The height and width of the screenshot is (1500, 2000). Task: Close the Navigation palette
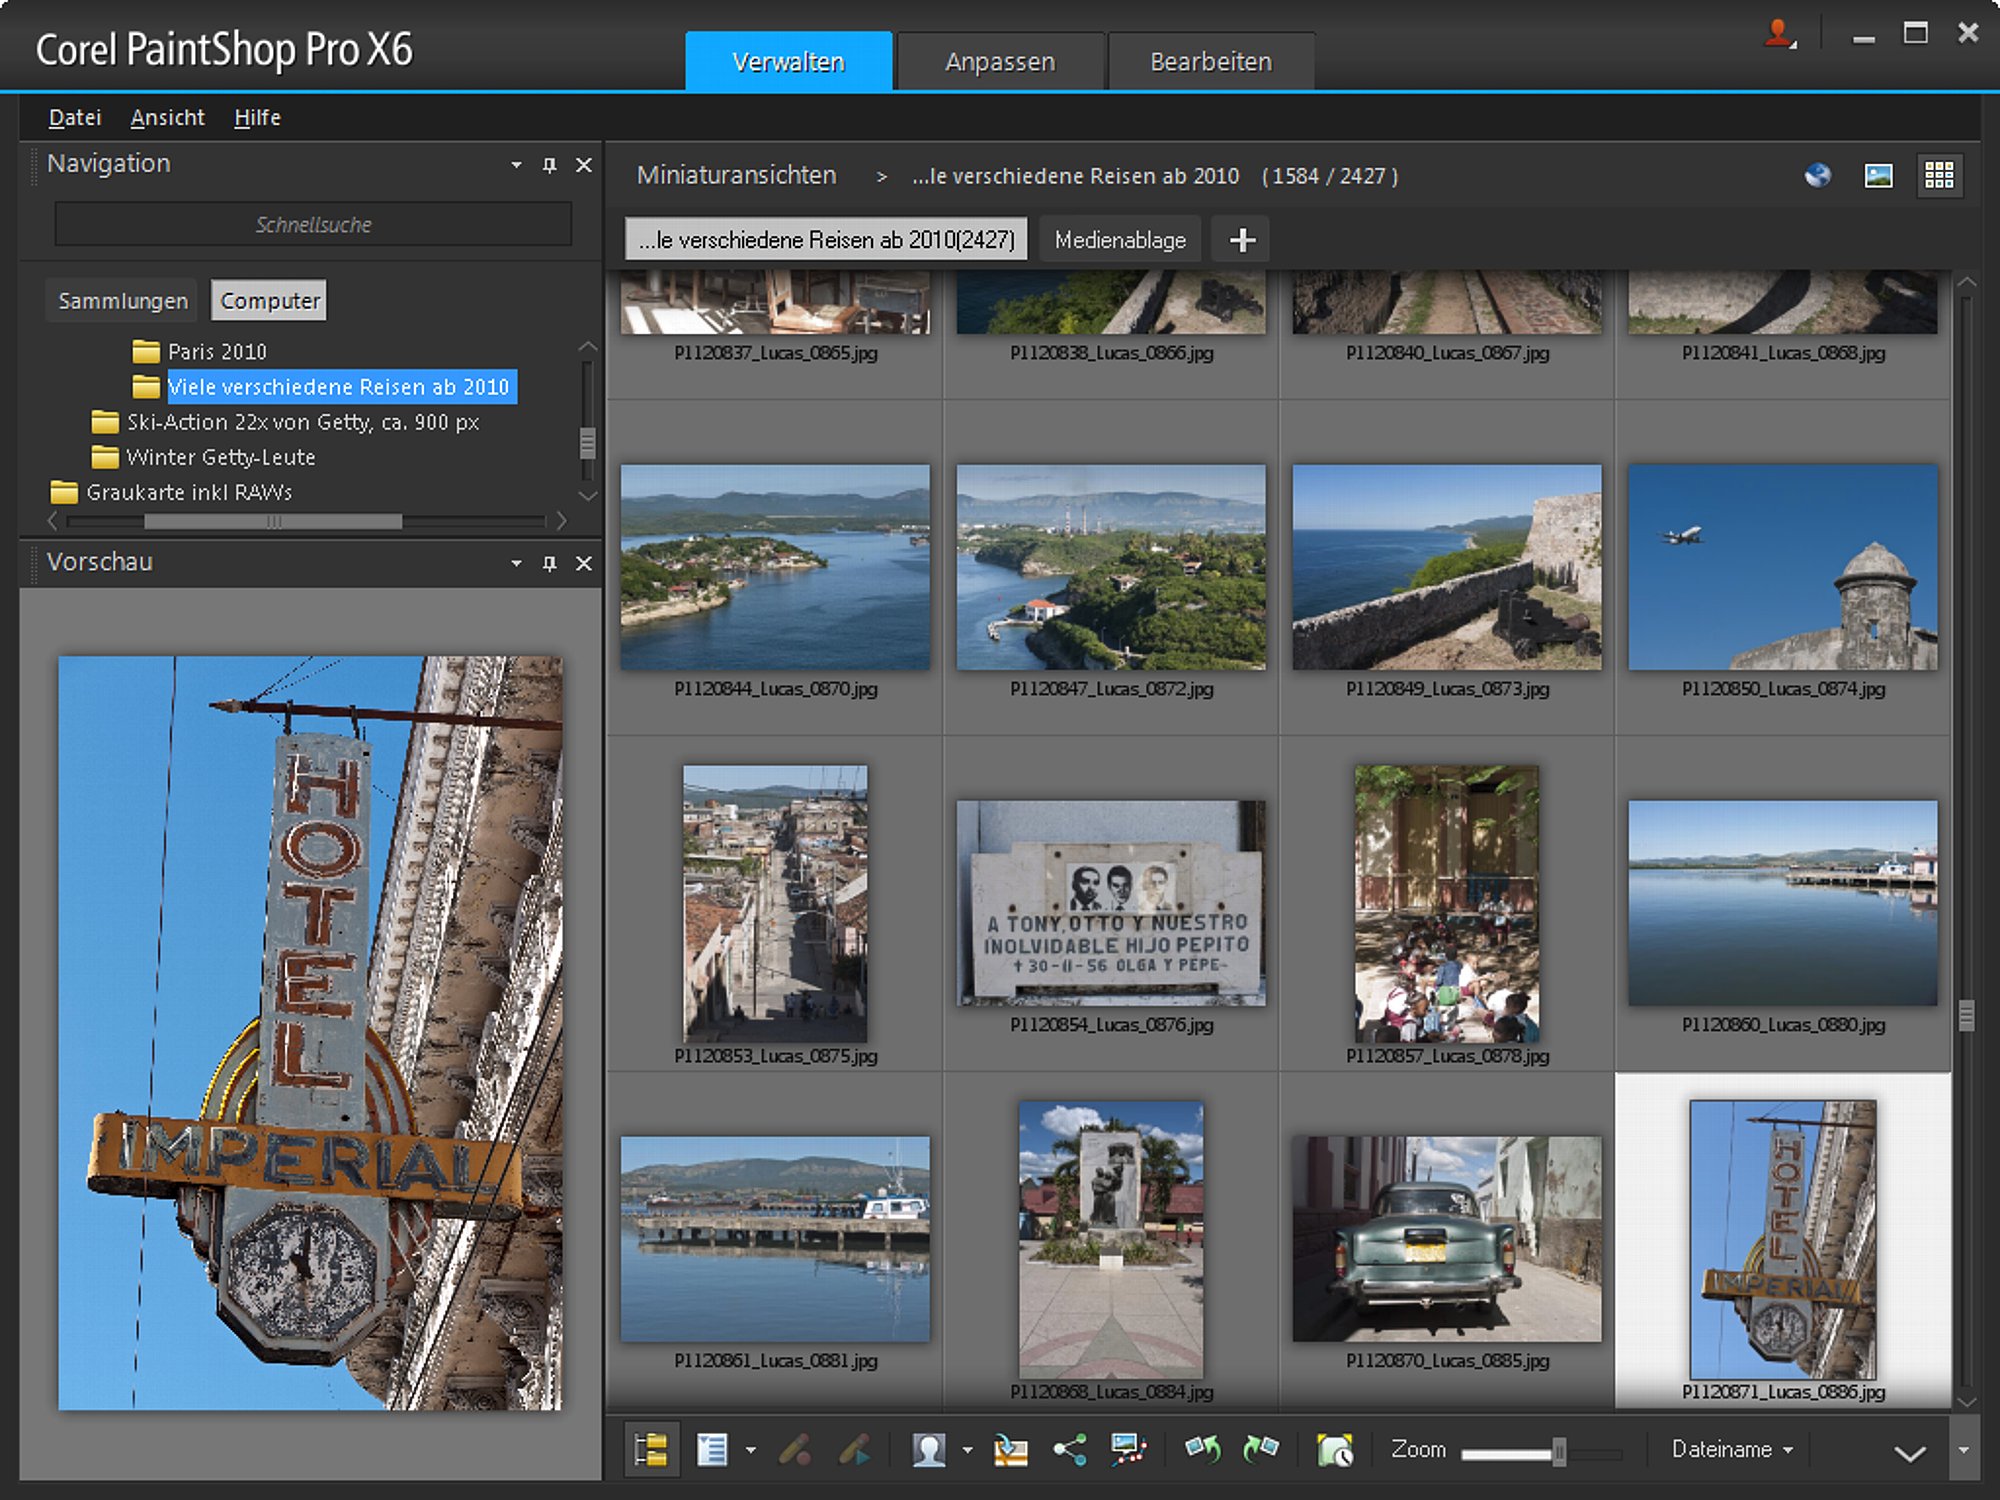coord(584,165)
